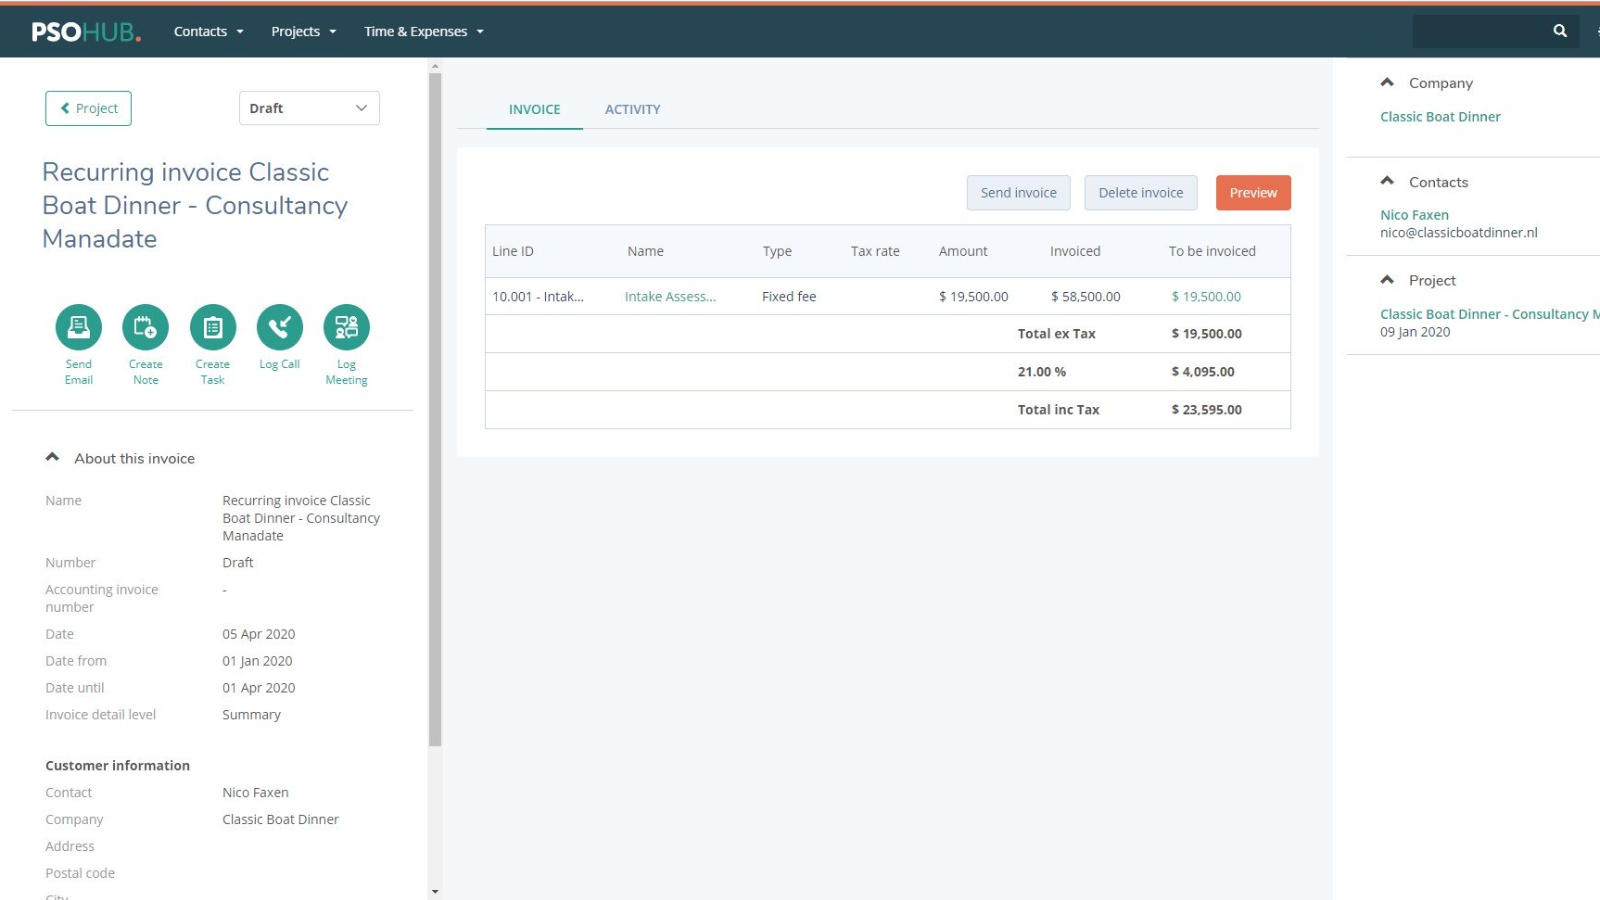Click the Log Meeting icon
1600x900 pixels.
pos(346,327)
